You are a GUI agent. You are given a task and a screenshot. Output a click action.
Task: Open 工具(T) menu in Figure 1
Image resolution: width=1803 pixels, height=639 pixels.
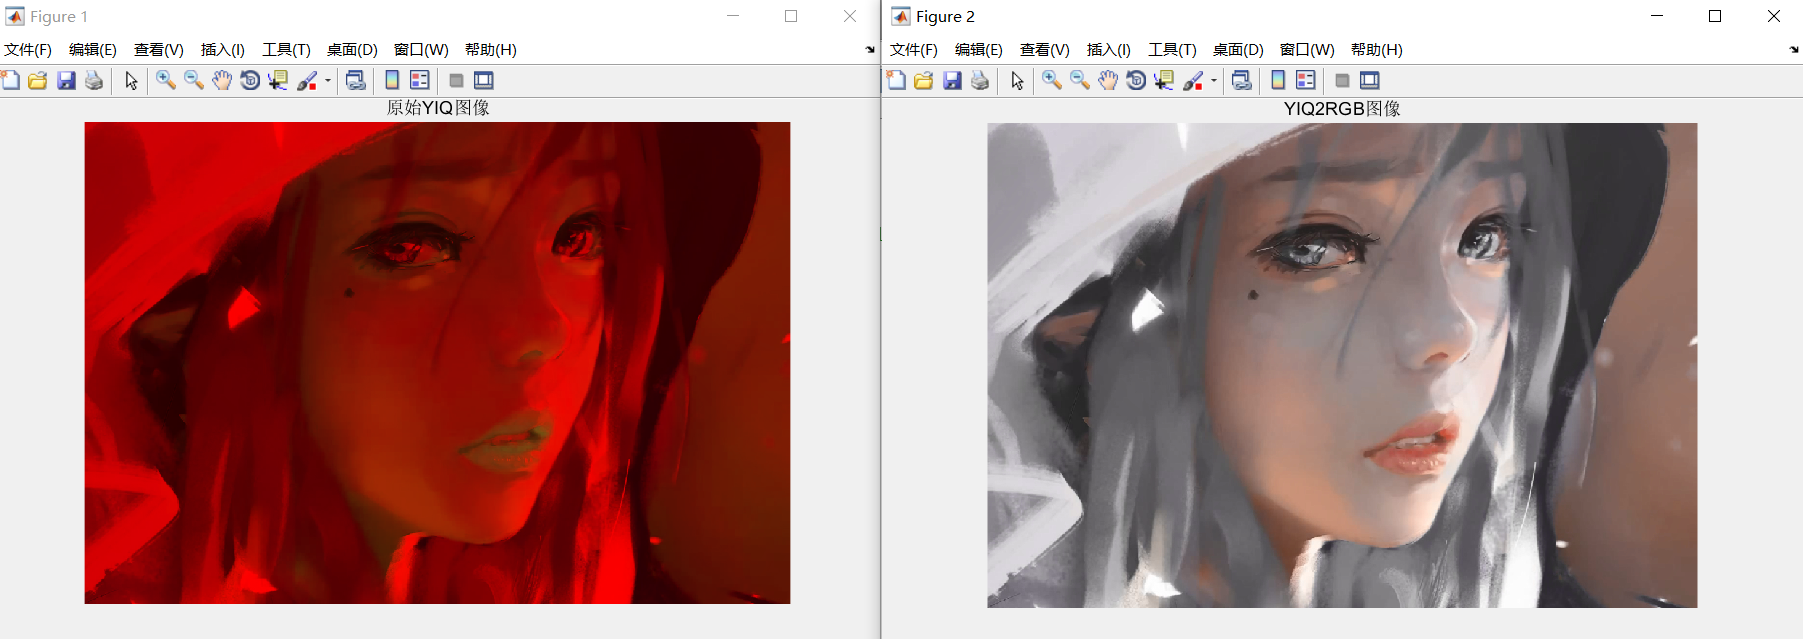click(x=286, y=50)
